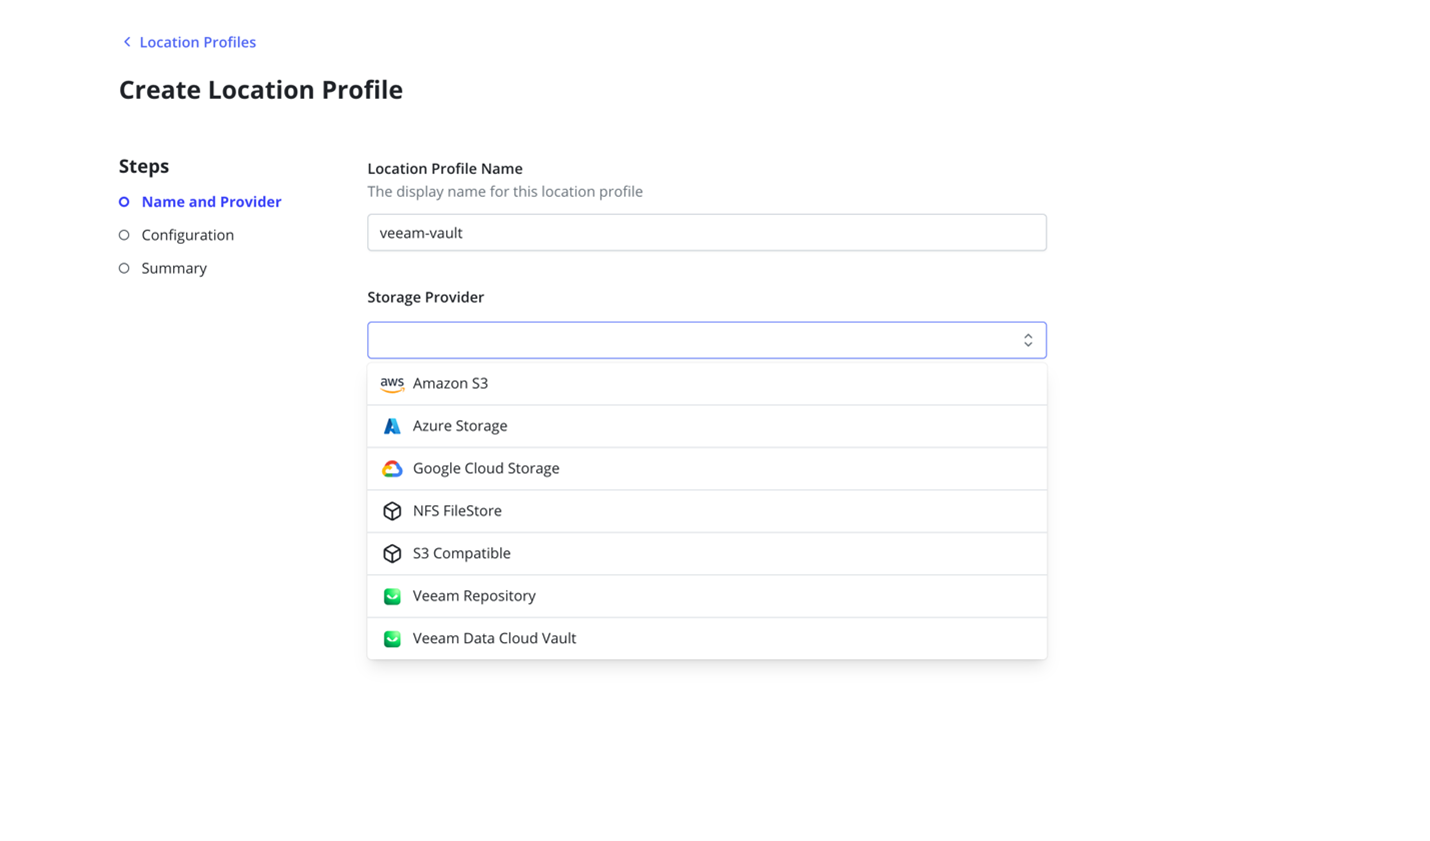Viewport: 1430px width, 841px height.
Task: Choose Google Cloud Storage option
Action: pos(486,469)
